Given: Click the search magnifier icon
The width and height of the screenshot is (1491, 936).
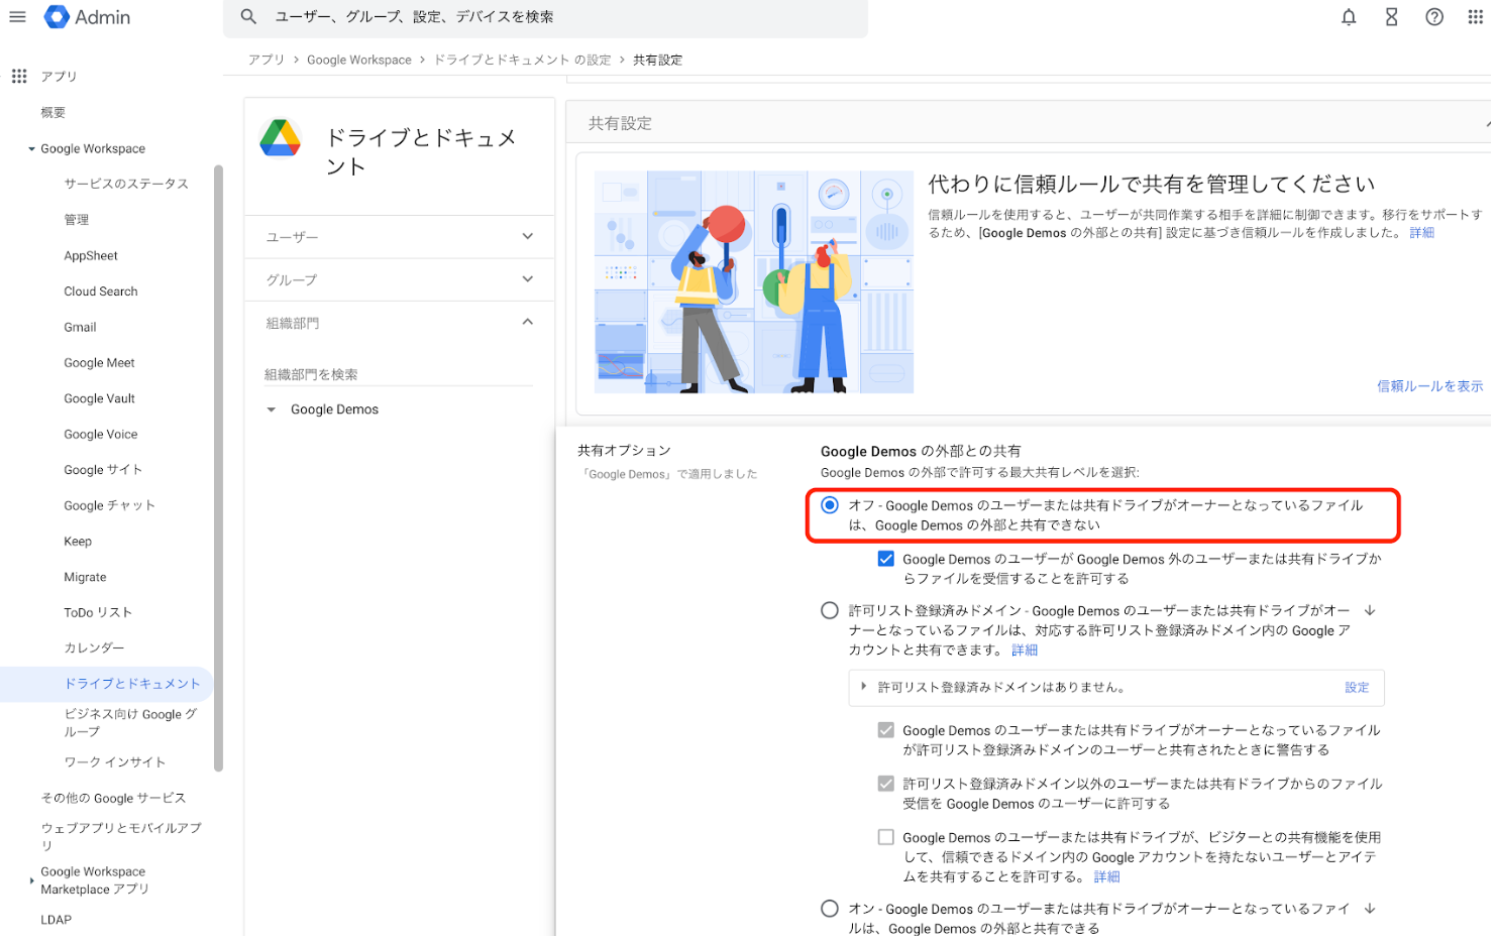Looking at the screenshot, I should (x=249, y=17).
